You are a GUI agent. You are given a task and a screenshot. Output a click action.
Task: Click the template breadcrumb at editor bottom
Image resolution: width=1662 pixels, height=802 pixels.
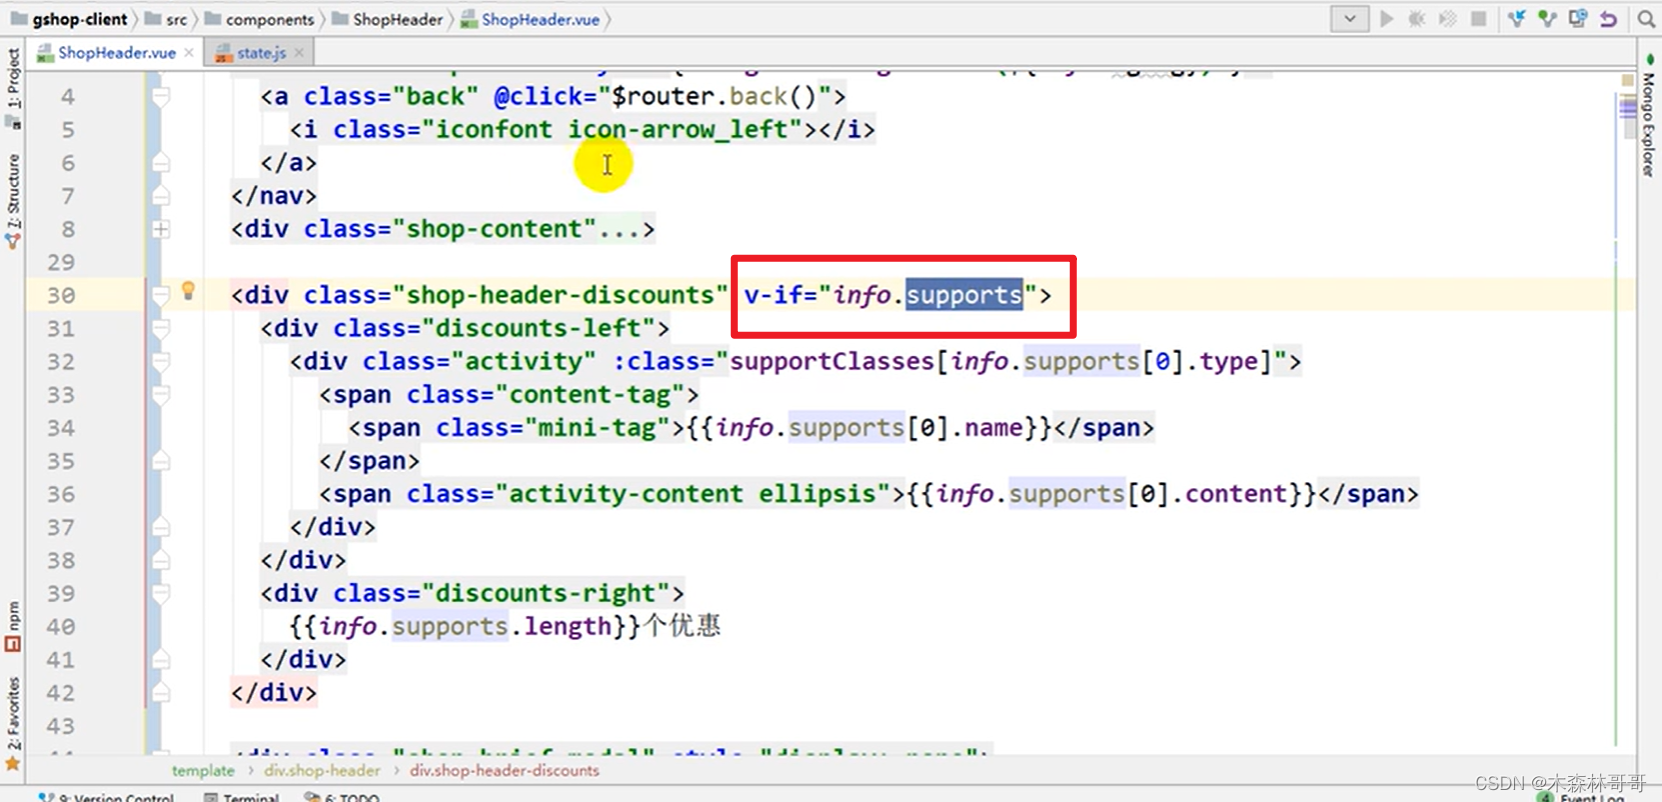(x=203, y=771)
